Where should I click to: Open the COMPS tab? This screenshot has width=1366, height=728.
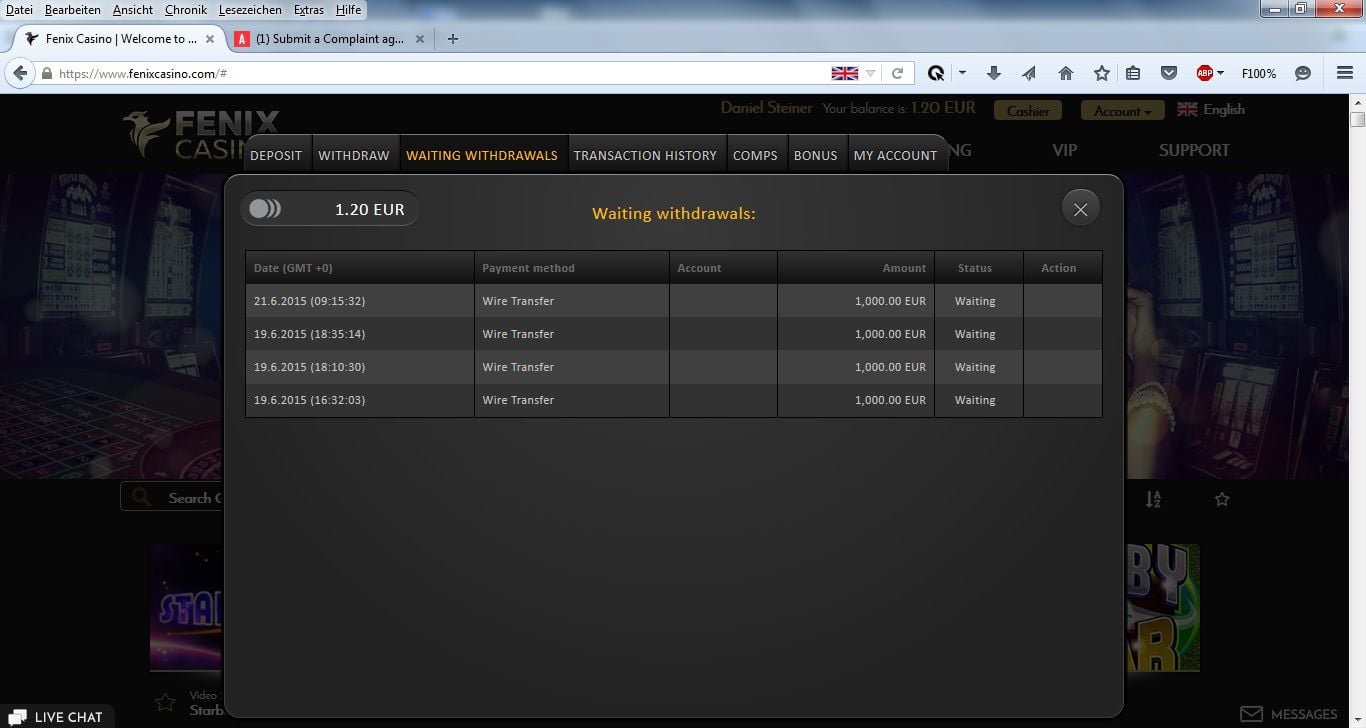[755, 155]
